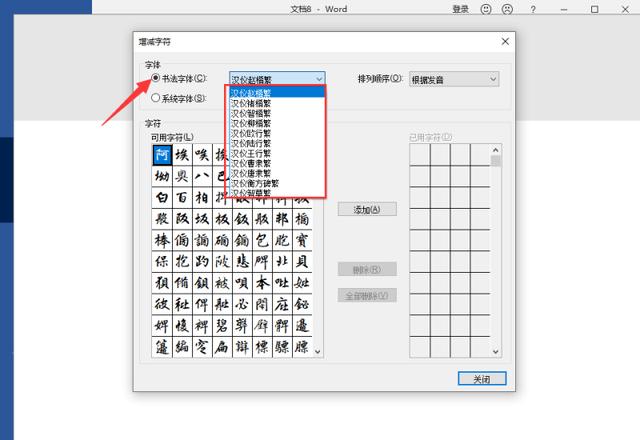Image resolution: width=640 pixels, height=440 pixels.
Task: Click the 添加(A) button
Action: pyautogui.click(x=367, y=209)
